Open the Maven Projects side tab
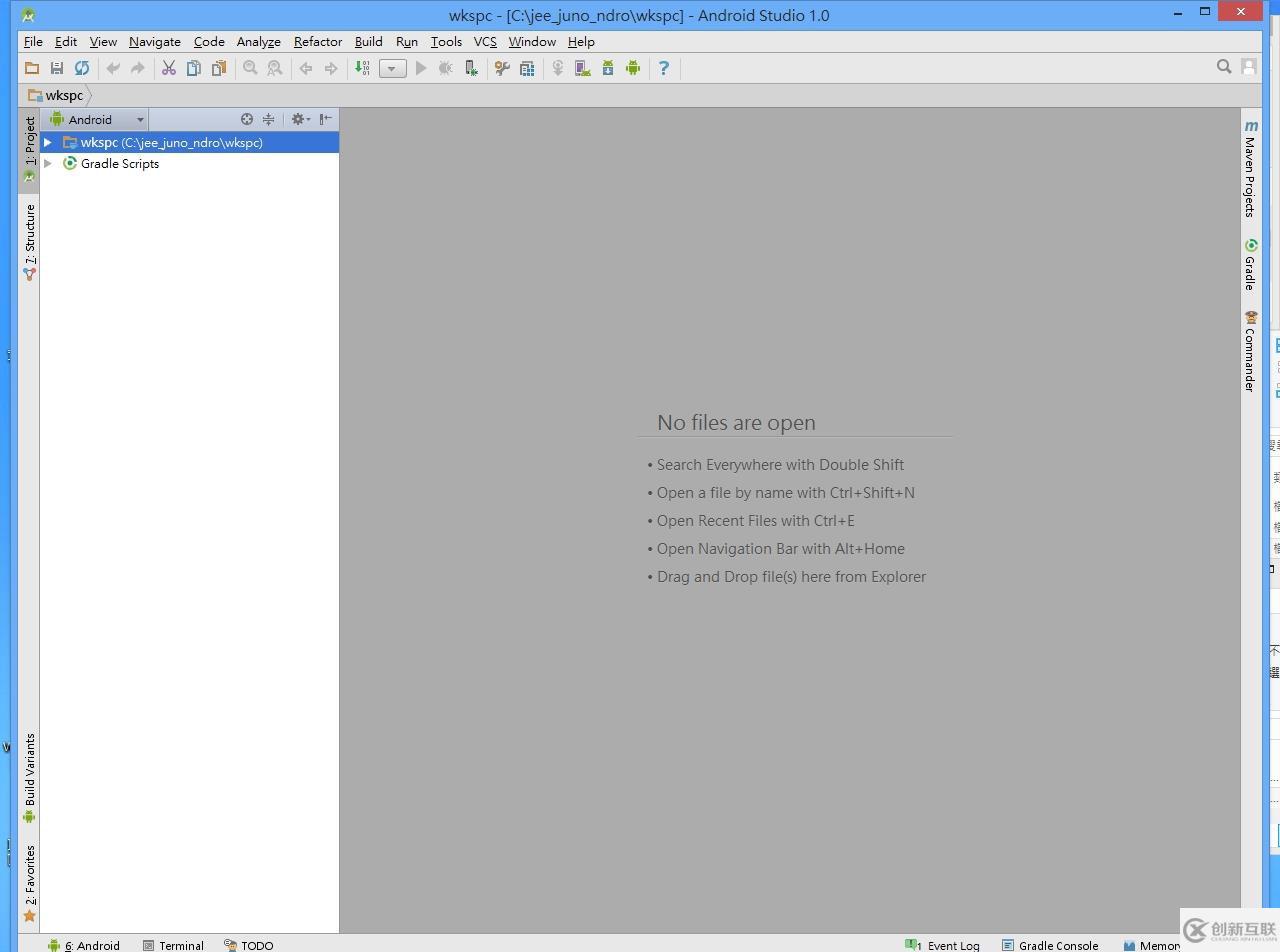Screen dimensions: 1280x952 pyautogui.click(x=1250, y=168)
